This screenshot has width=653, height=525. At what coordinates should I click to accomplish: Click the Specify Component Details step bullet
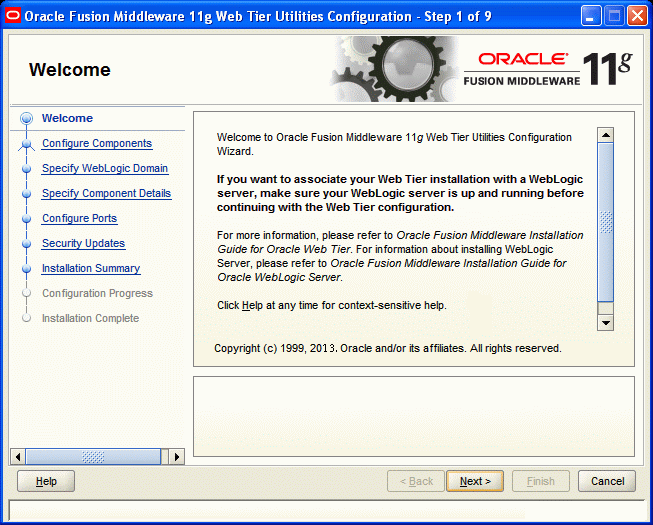(26, 194)
